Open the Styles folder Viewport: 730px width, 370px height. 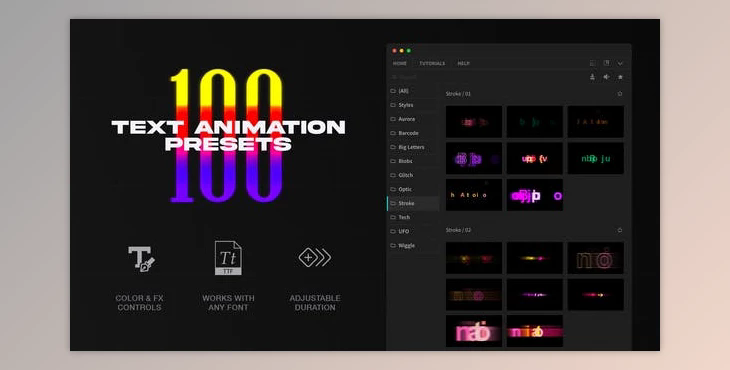(x=413, y=105)
